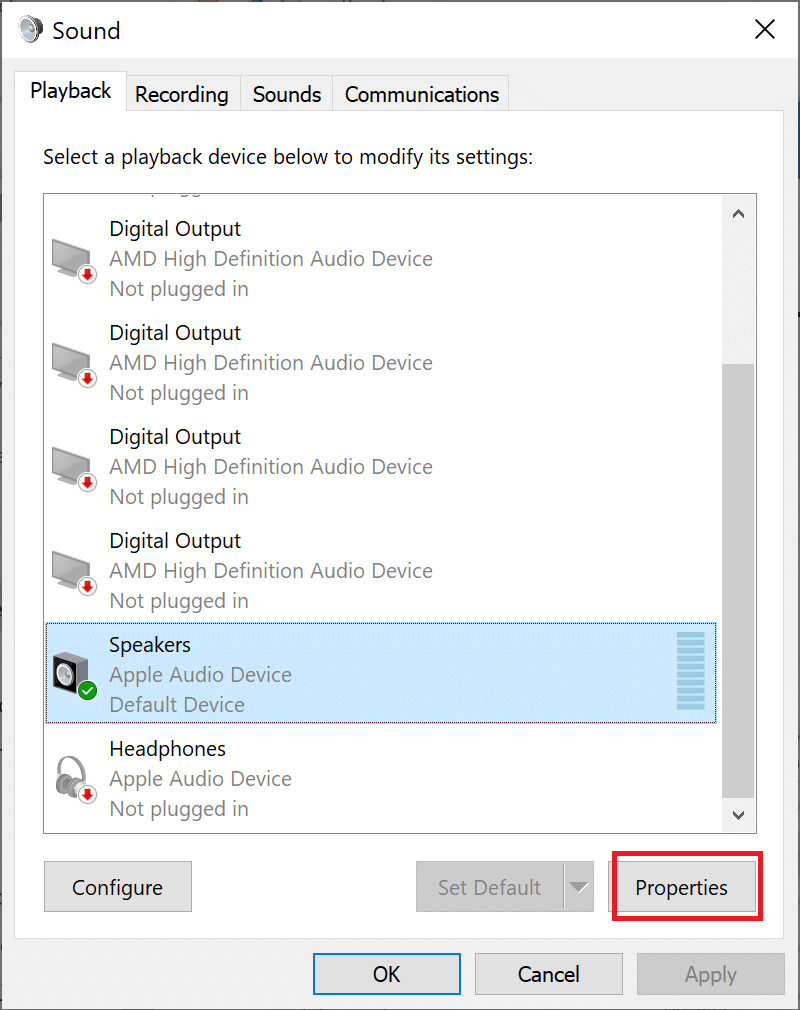Viewport: 800px width, 1010px height.
Task: Click the Sound speaker icon in title bar
Action: [x=30, y=30]
